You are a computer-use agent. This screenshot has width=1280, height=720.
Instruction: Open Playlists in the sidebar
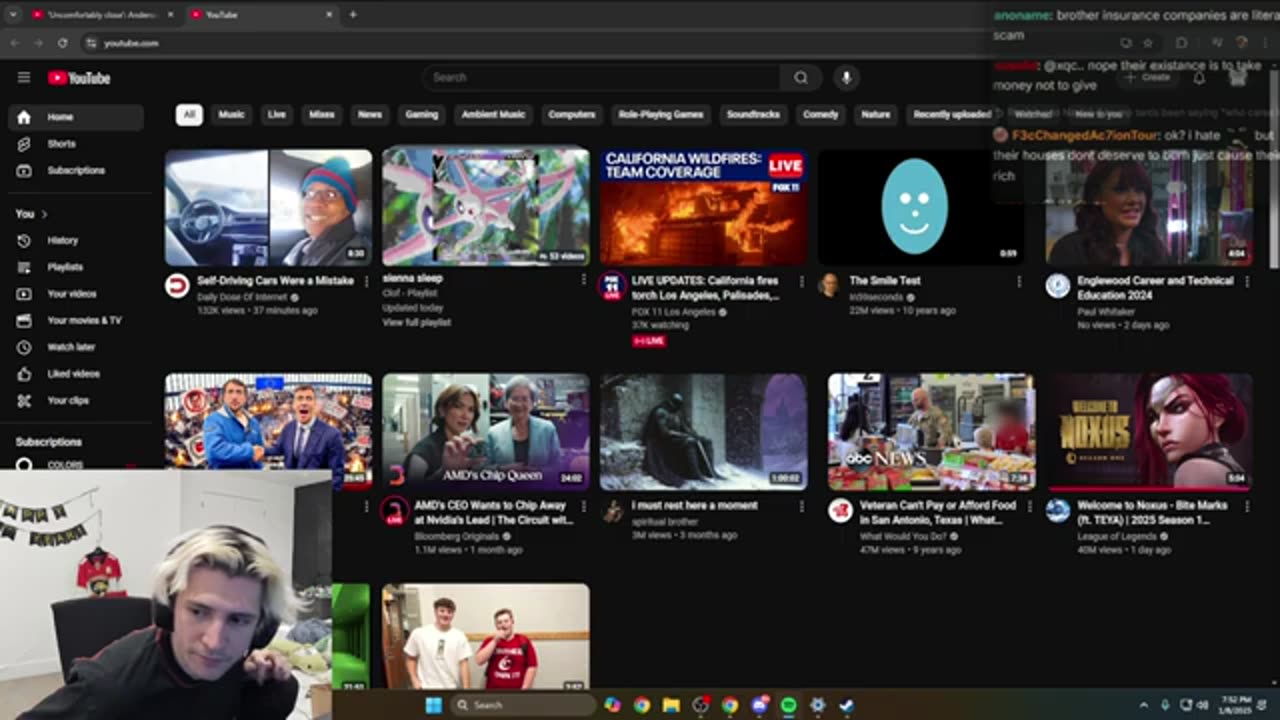click(76, 267)
